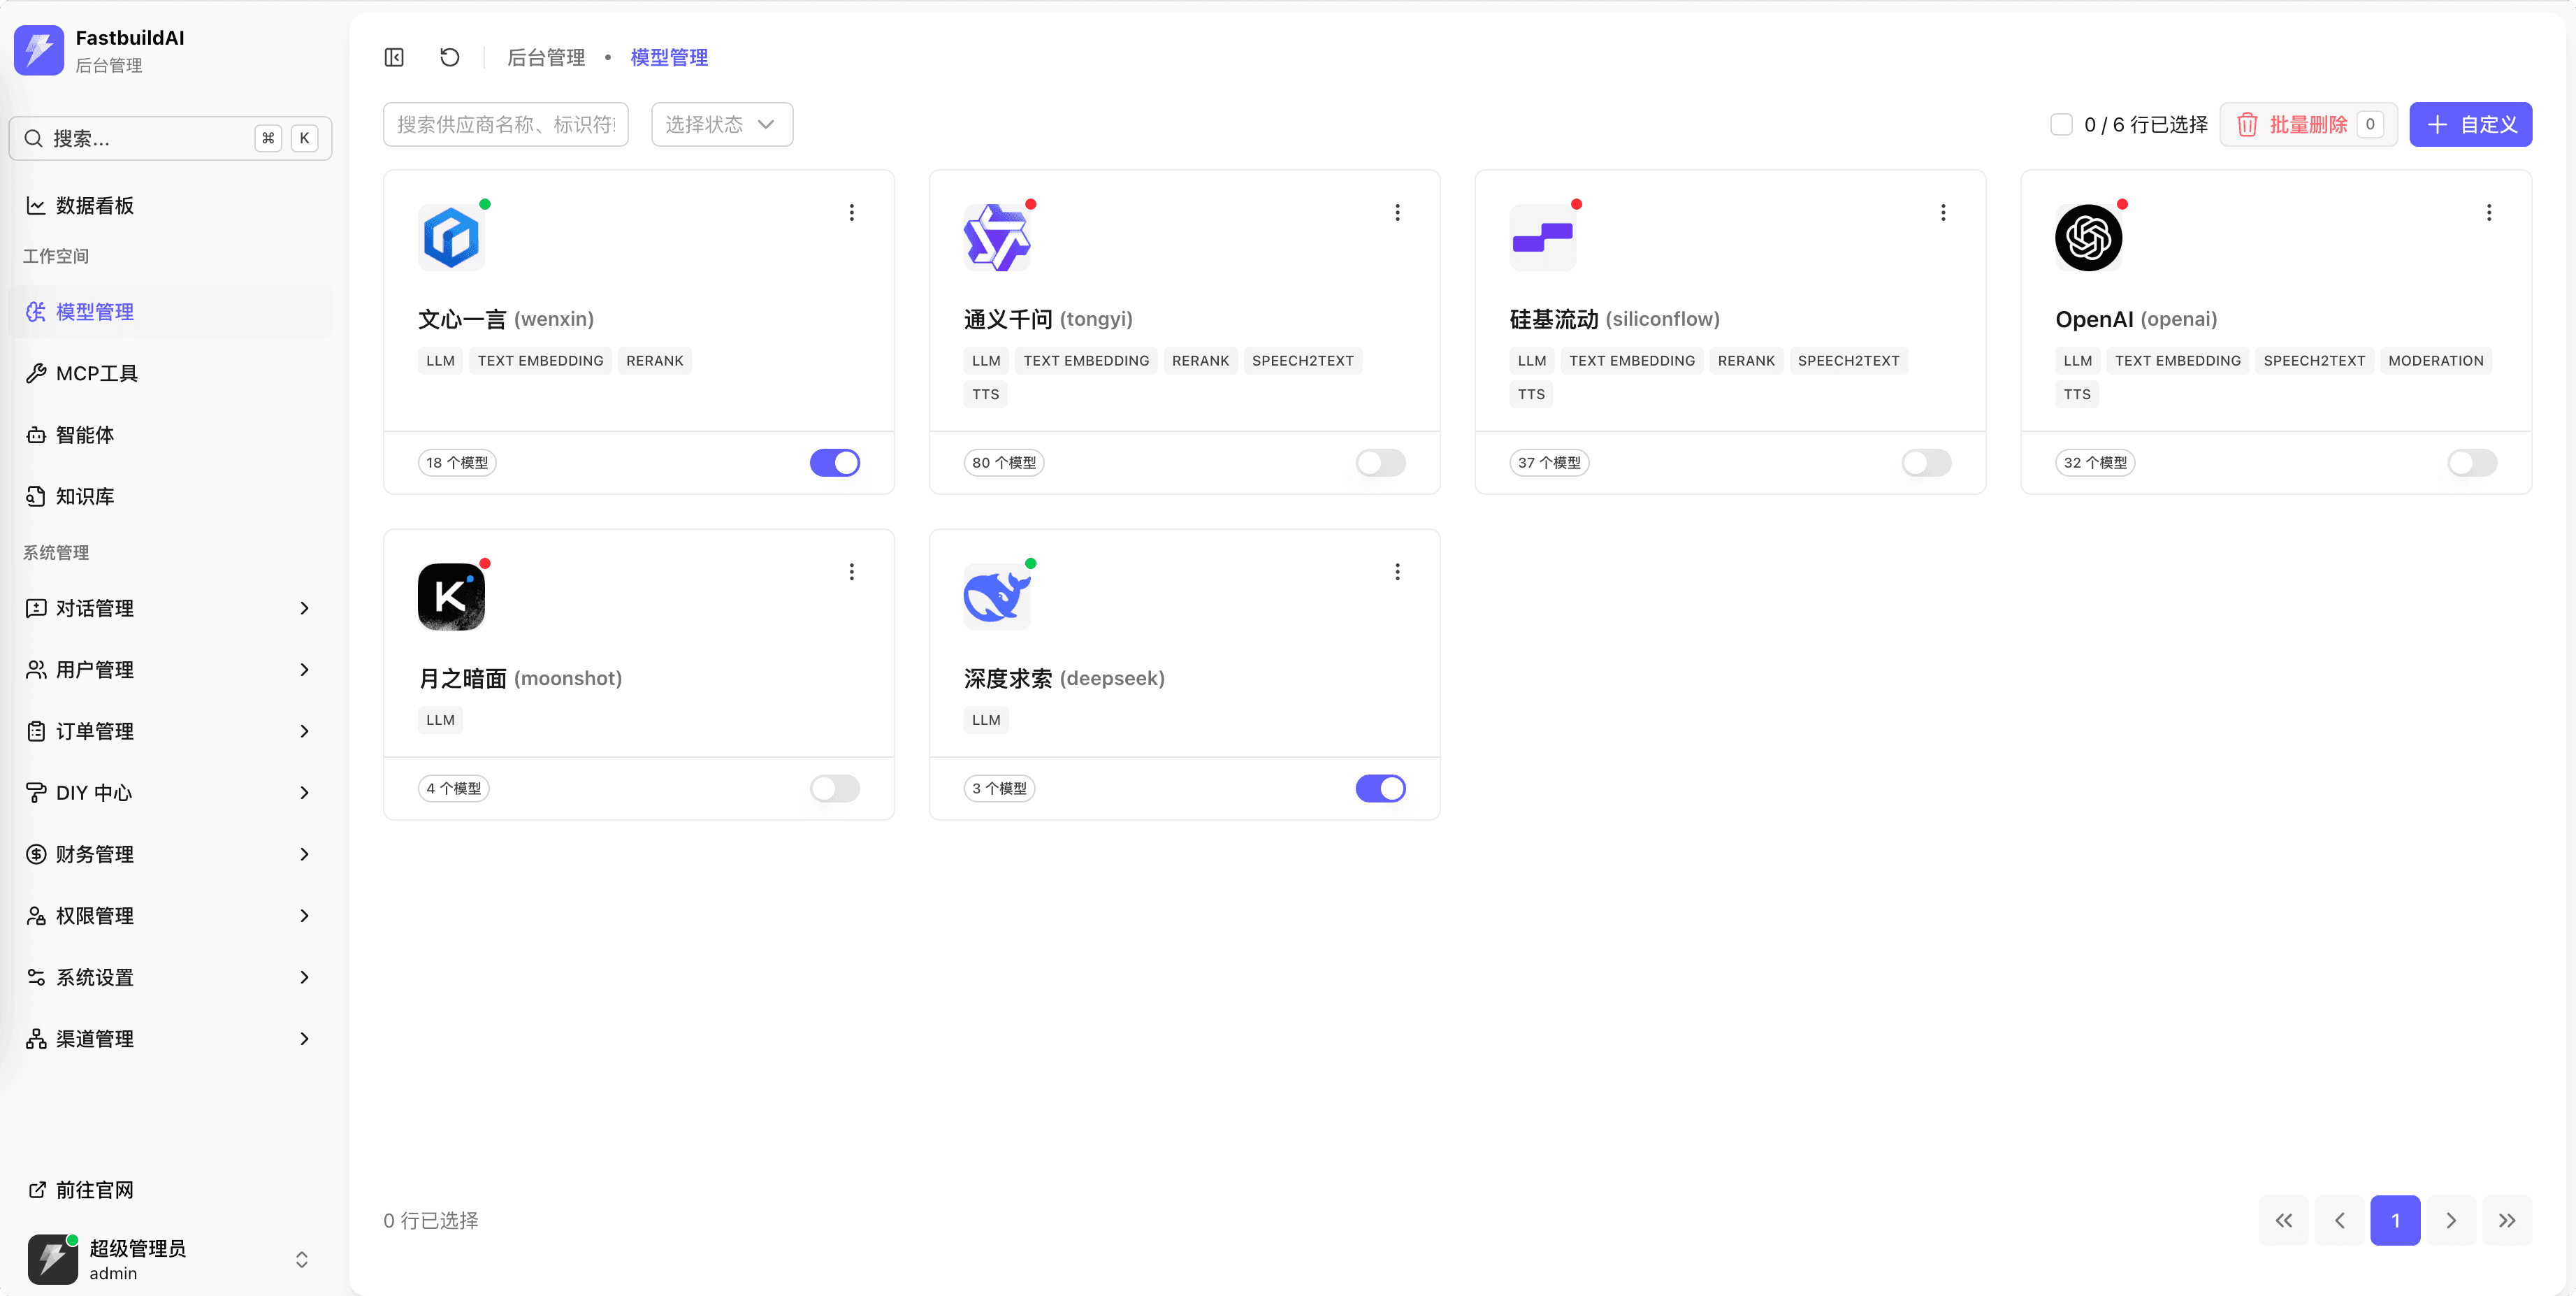Go to 知识库 in sidebar
The width and height of the screenshot is (2576, 1296).
point(85,496)
